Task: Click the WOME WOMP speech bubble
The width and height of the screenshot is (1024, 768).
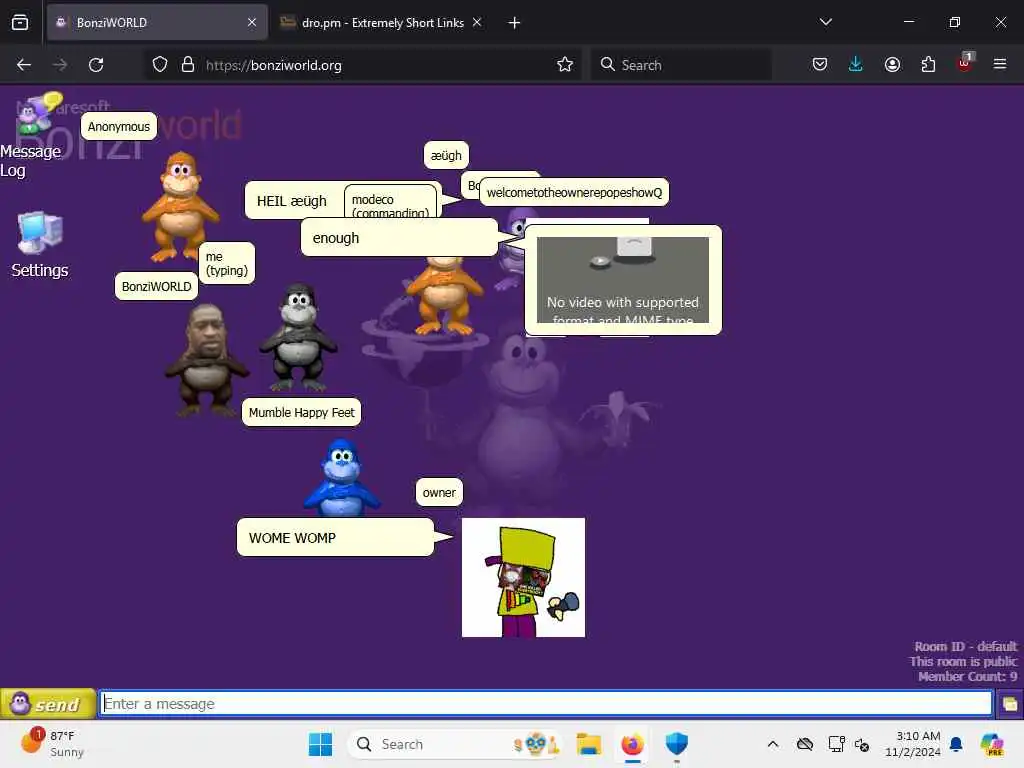Action: tap(335, 538)
